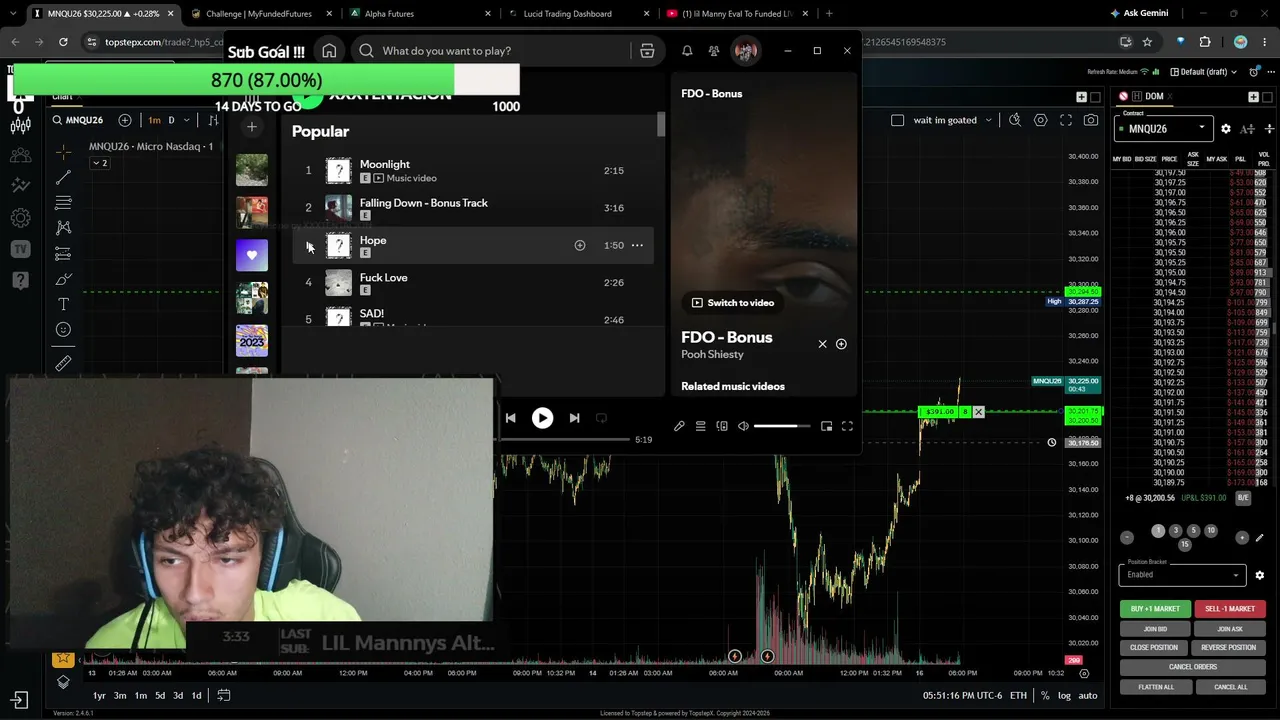Enter chart fullscreen mode
This screenshot has width=1280, height=720.
click(x=1066, y=120)
